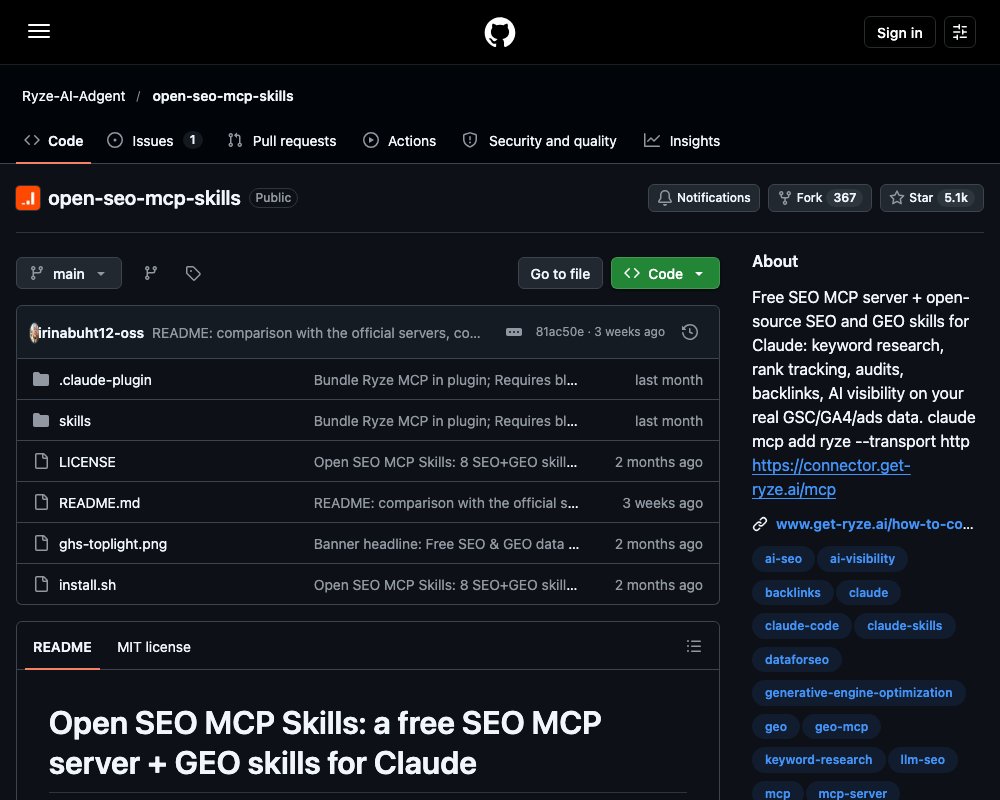Click .claude-plugin folder icon
The image size is (1000, 800).
click(x=41, y=380)
